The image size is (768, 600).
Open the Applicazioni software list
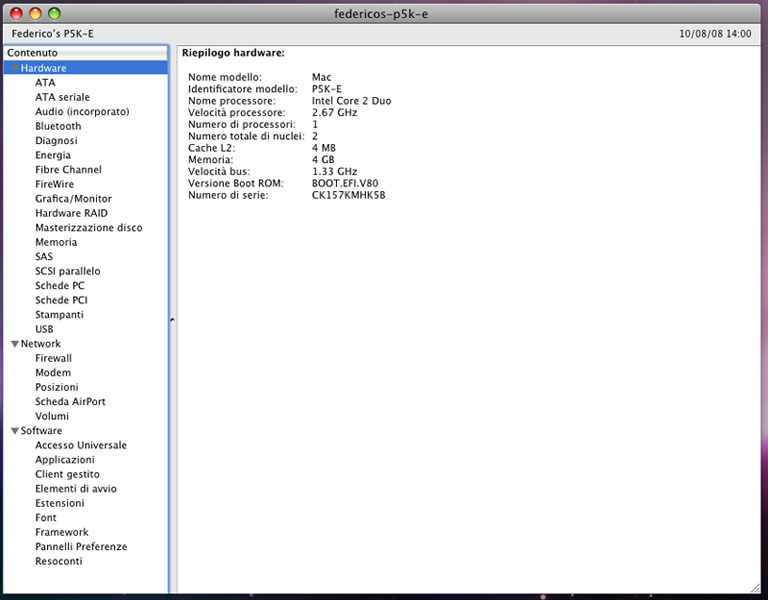[65, 460]
